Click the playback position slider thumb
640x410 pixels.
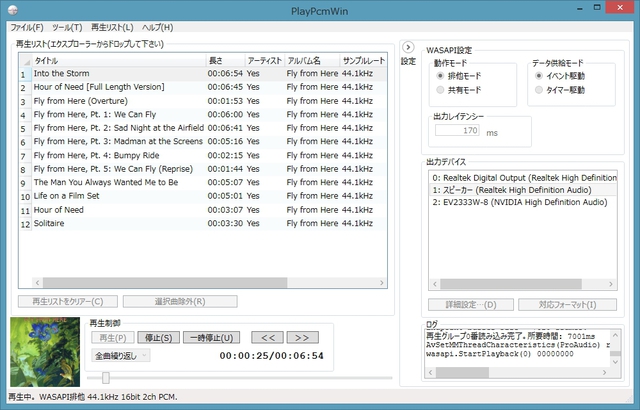[x=107, y=378]
